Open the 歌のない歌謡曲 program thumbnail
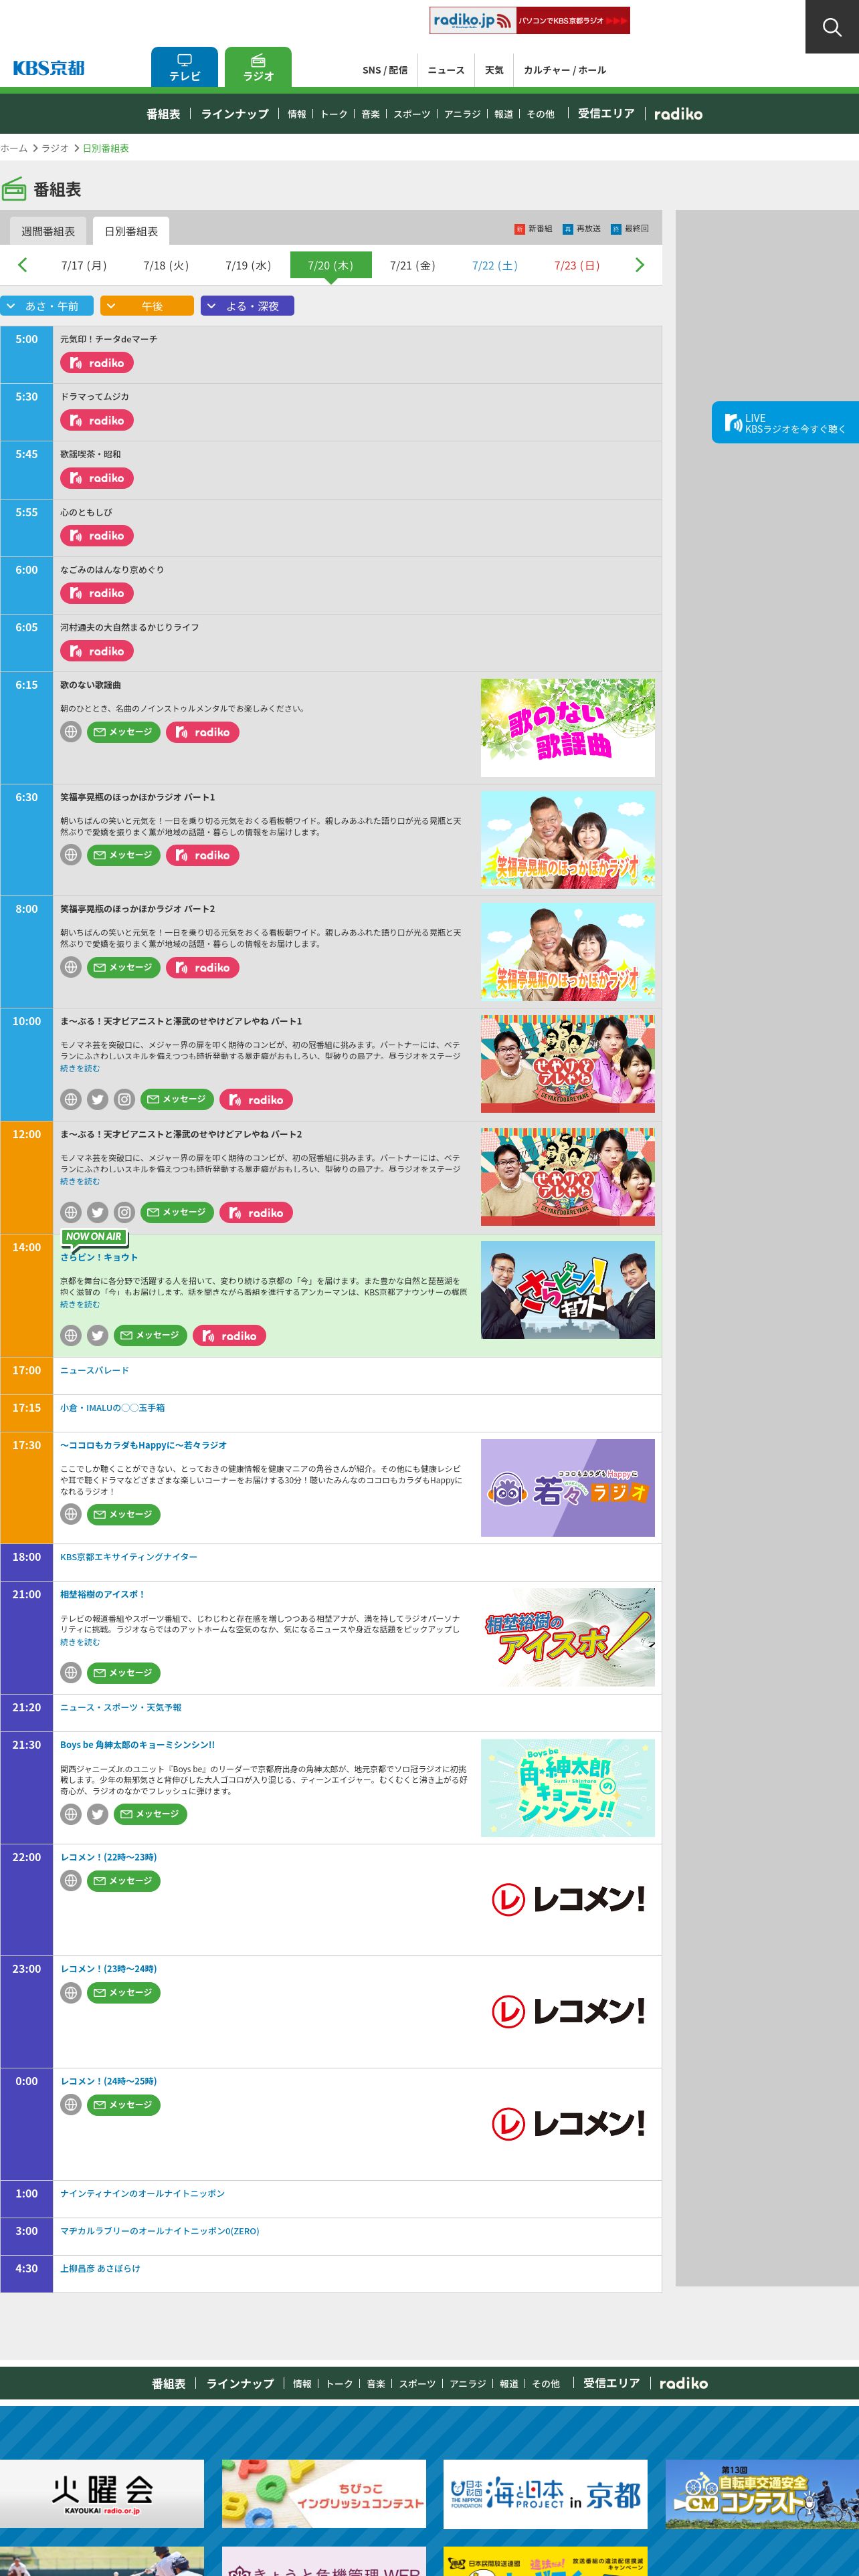 click(568, 728)
